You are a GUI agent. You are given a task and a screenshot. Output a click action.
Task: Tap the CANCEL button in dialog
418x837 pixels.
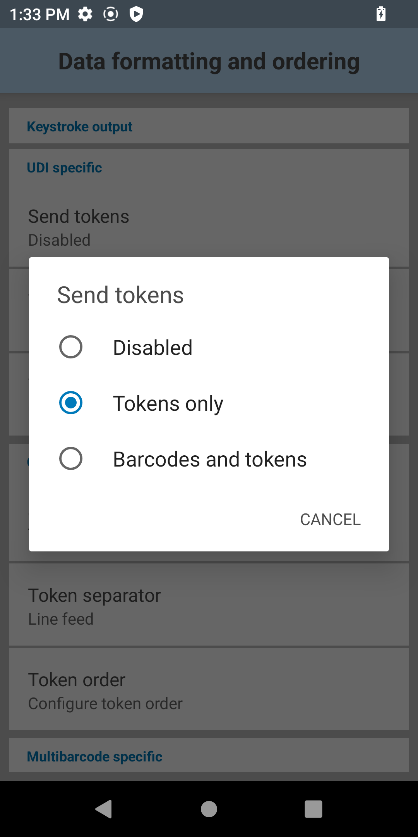pos(330,519)
